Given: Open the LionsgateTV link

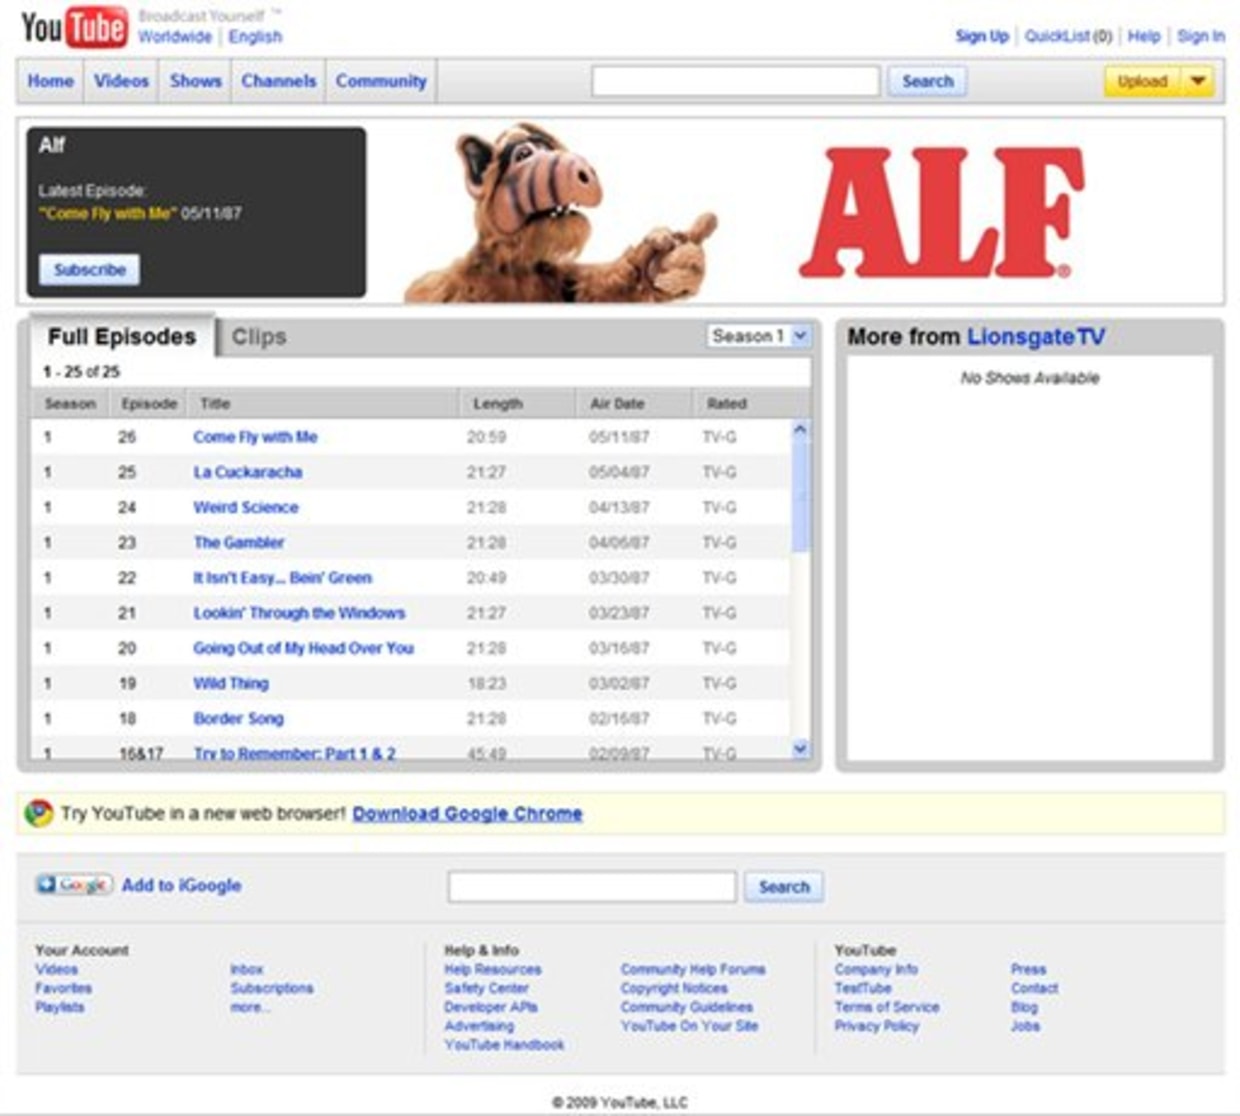Looking at the screenshot, I should [x=1036, y=337].
